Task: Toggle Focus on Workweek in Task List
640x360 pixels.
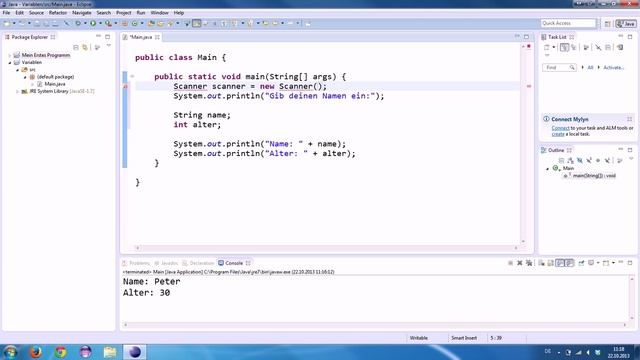Action: click(x=586, y=47)
